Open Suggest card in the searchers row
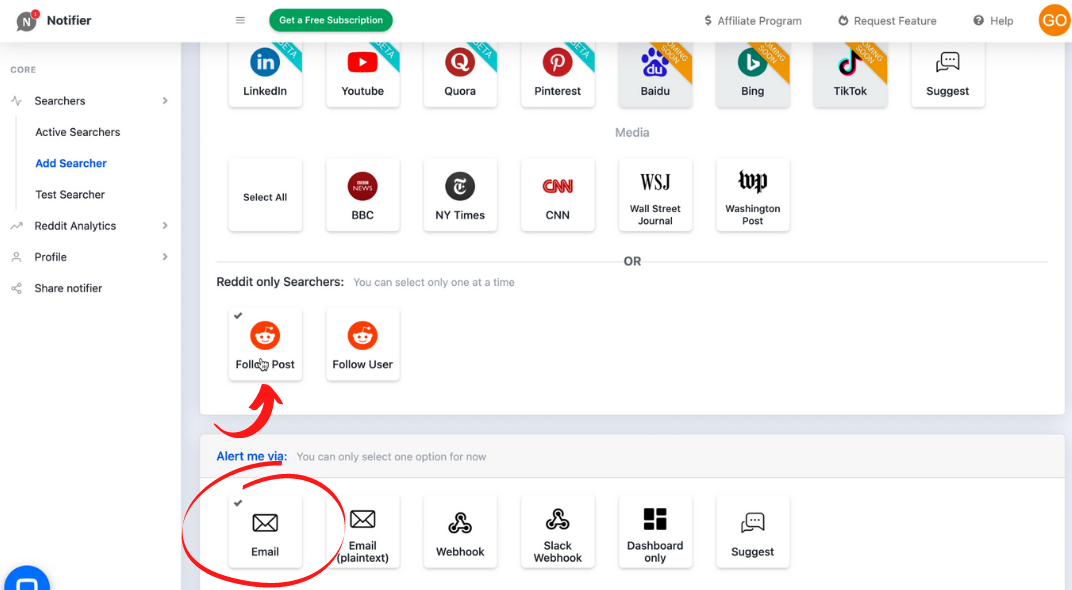 pyautogui.click(x=948, y=74)
